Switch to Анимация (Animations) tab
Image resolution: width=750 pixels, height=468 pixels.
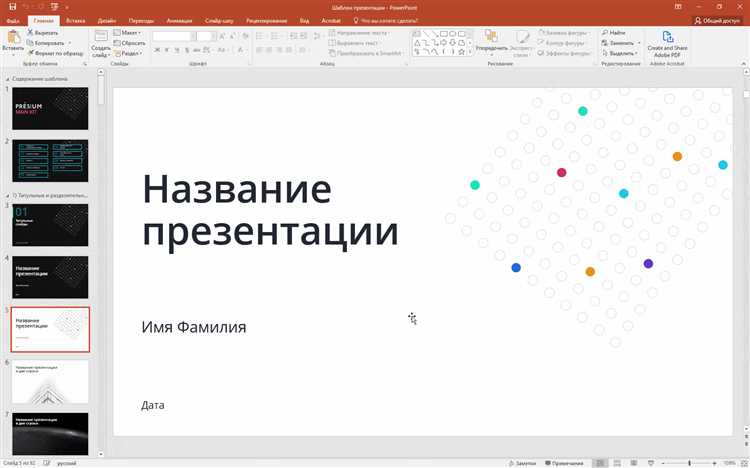(x=179, y=21)
